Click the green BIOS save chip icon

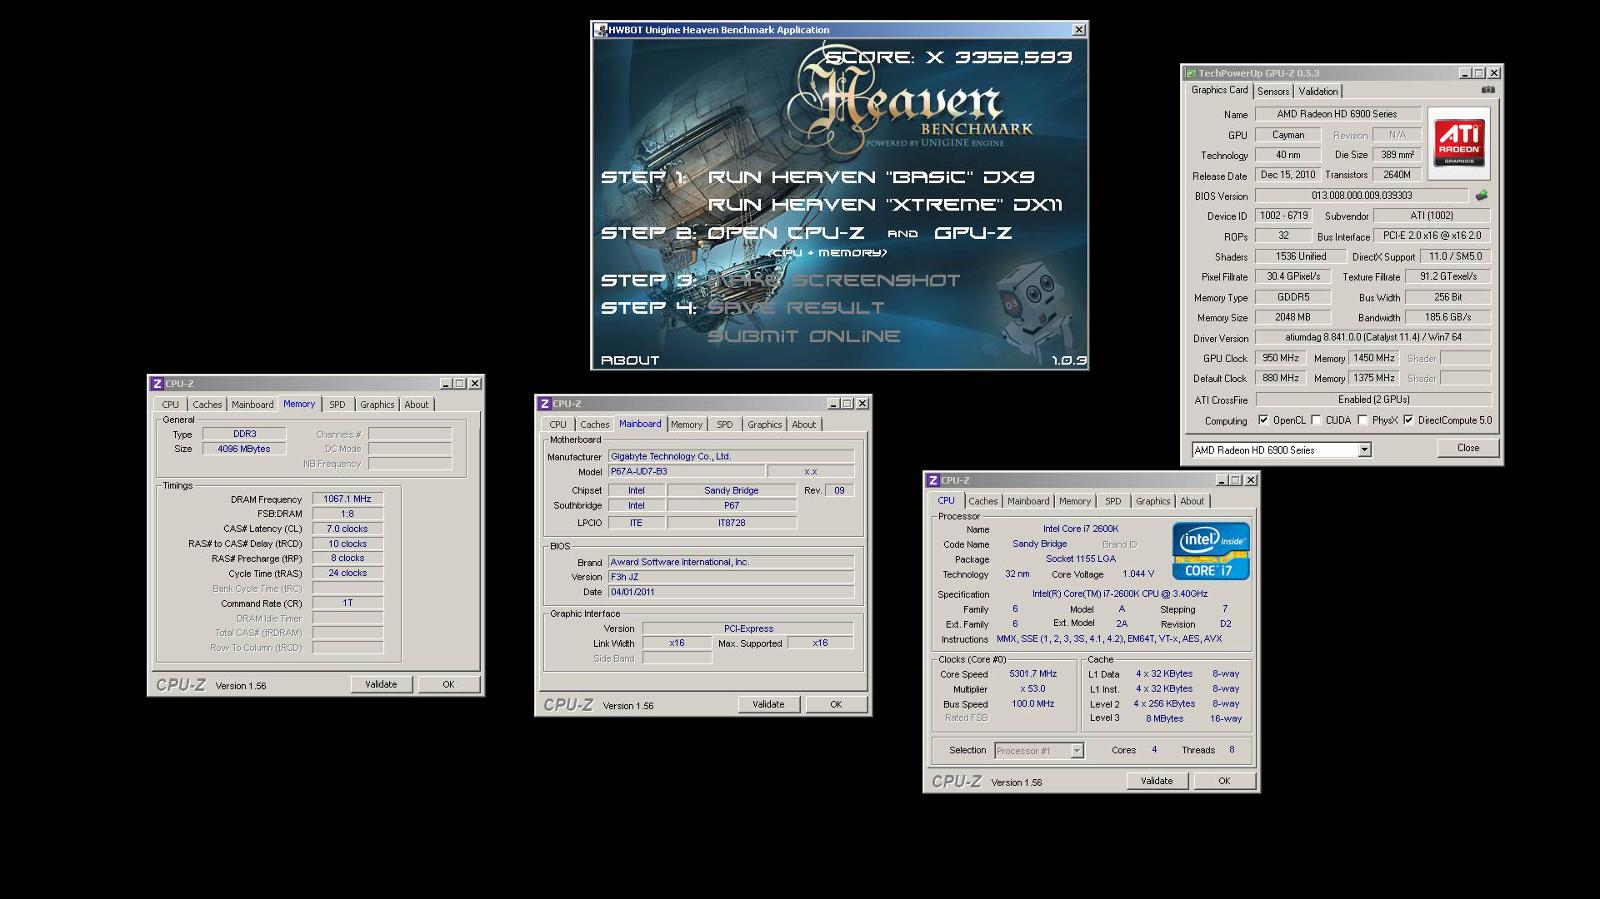[x=1481, y=195]
